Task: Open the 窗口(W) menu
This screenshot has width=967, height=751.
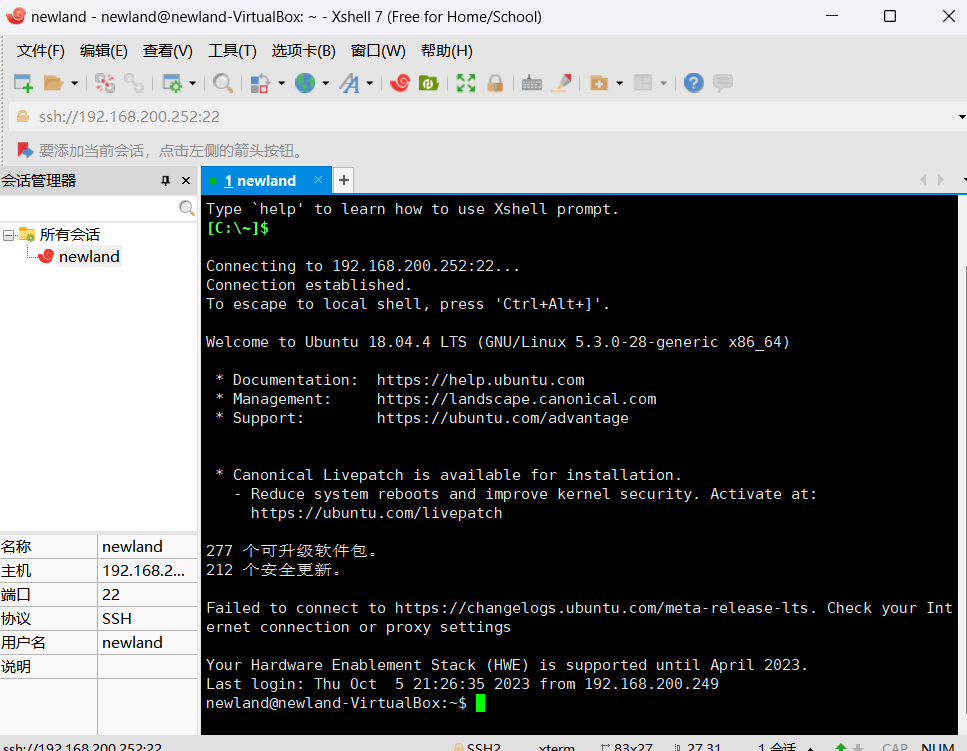Action: coord(378,51)
